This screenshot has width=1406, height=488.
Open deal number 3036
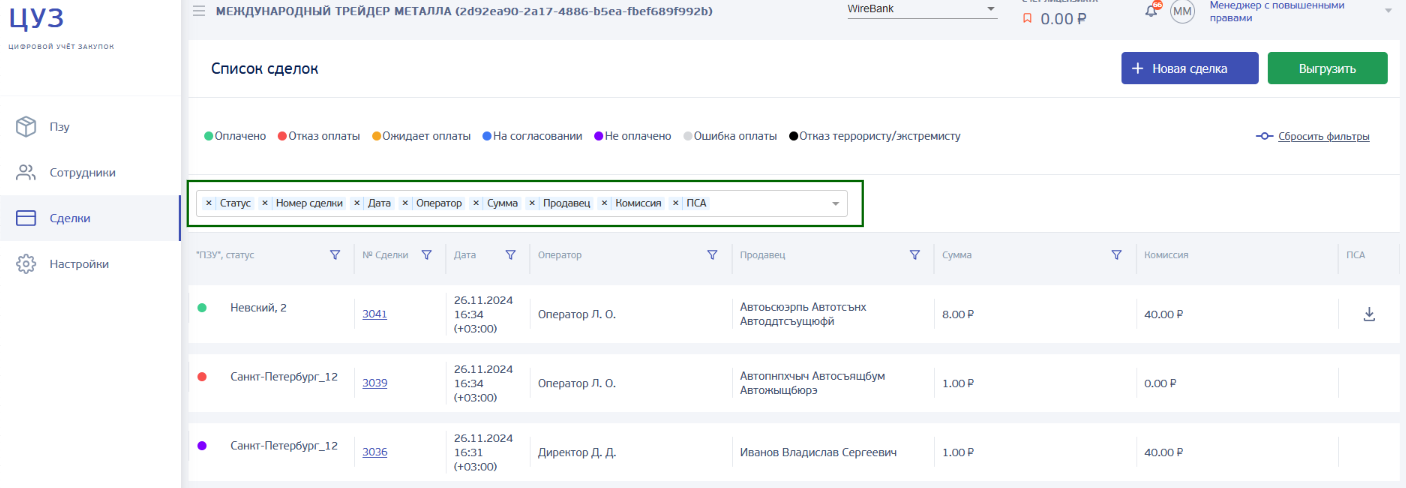pyautogui.click(x=374, y=452)
